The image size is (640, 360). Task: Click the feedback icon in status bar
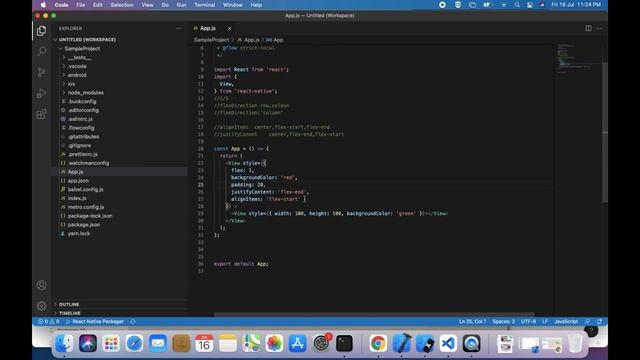(587, 322)
